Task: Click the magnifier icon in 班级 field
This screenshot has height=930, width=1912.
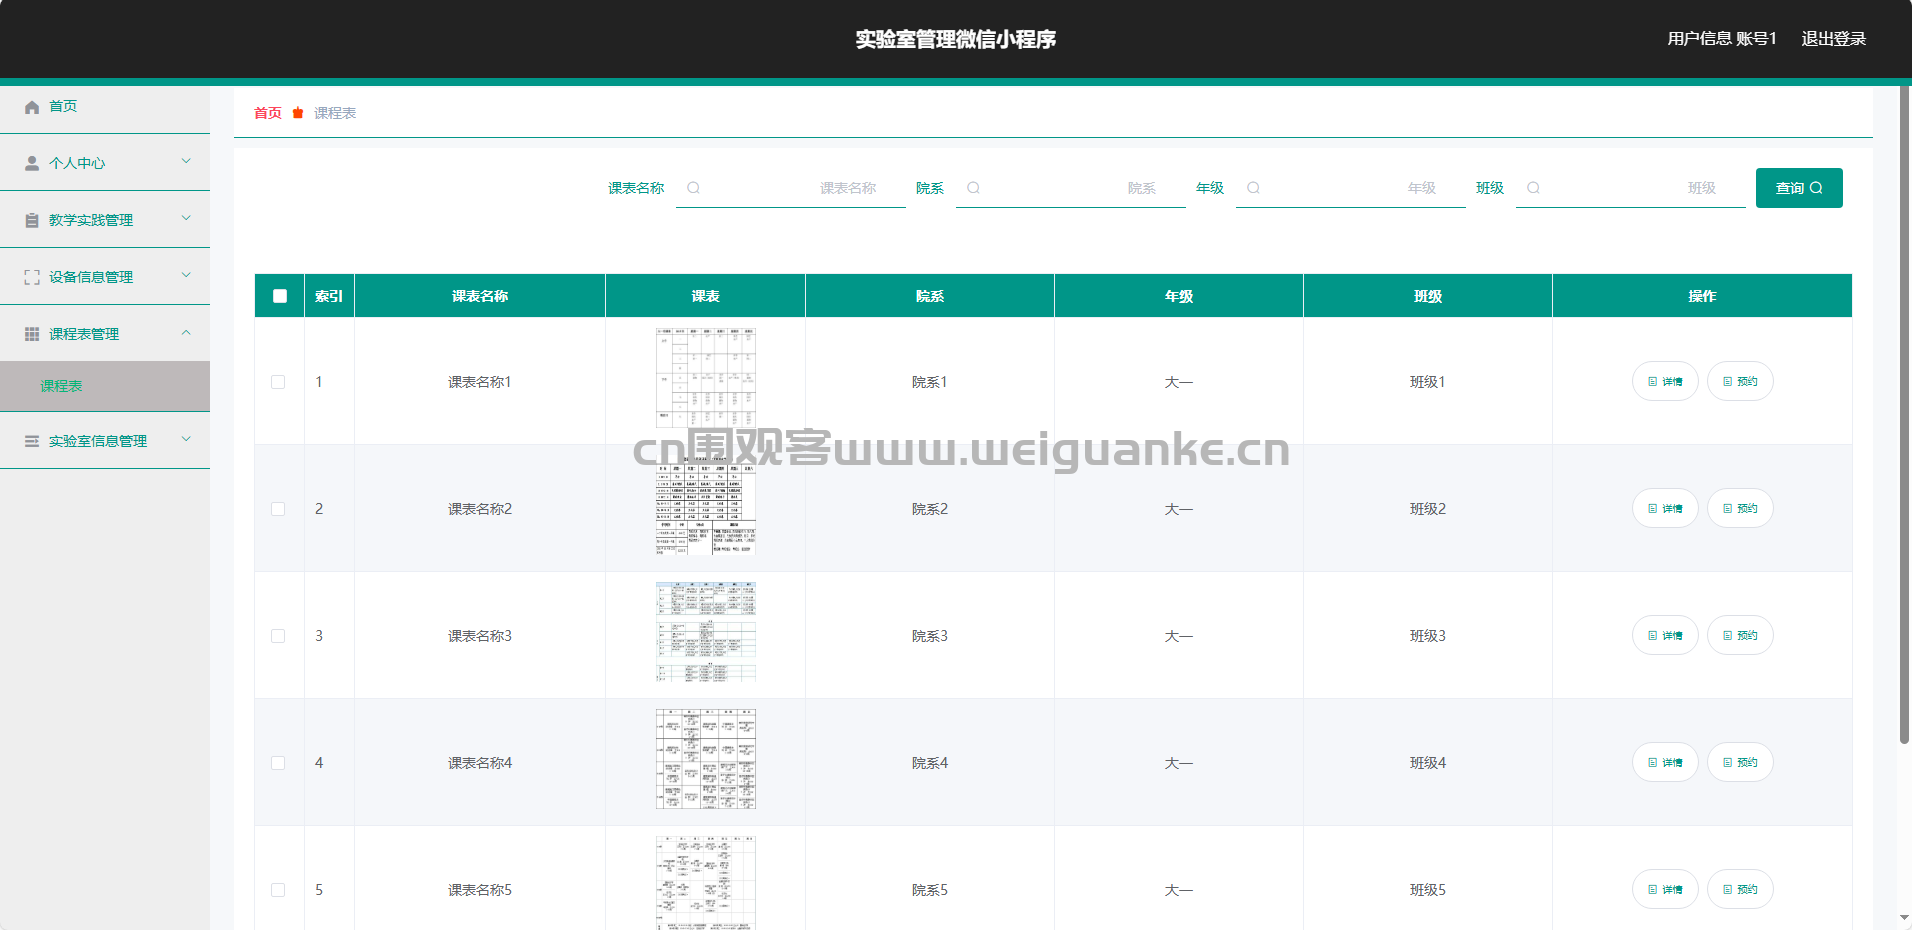Action: (1533, 188)
